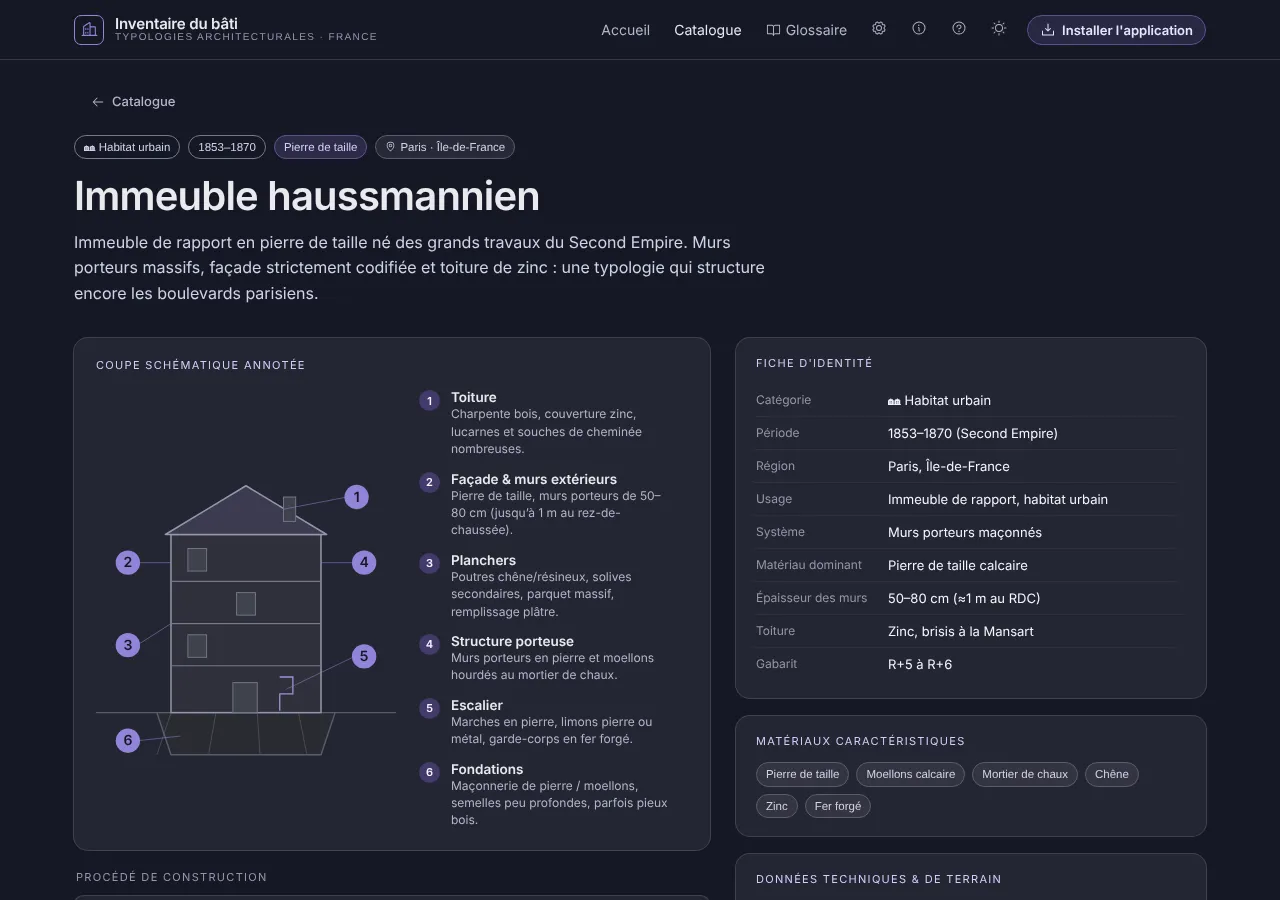This screenshot has height=900, width=1280.
Task: Click legend number 3 beside Planchers
Action: [429, 563]
